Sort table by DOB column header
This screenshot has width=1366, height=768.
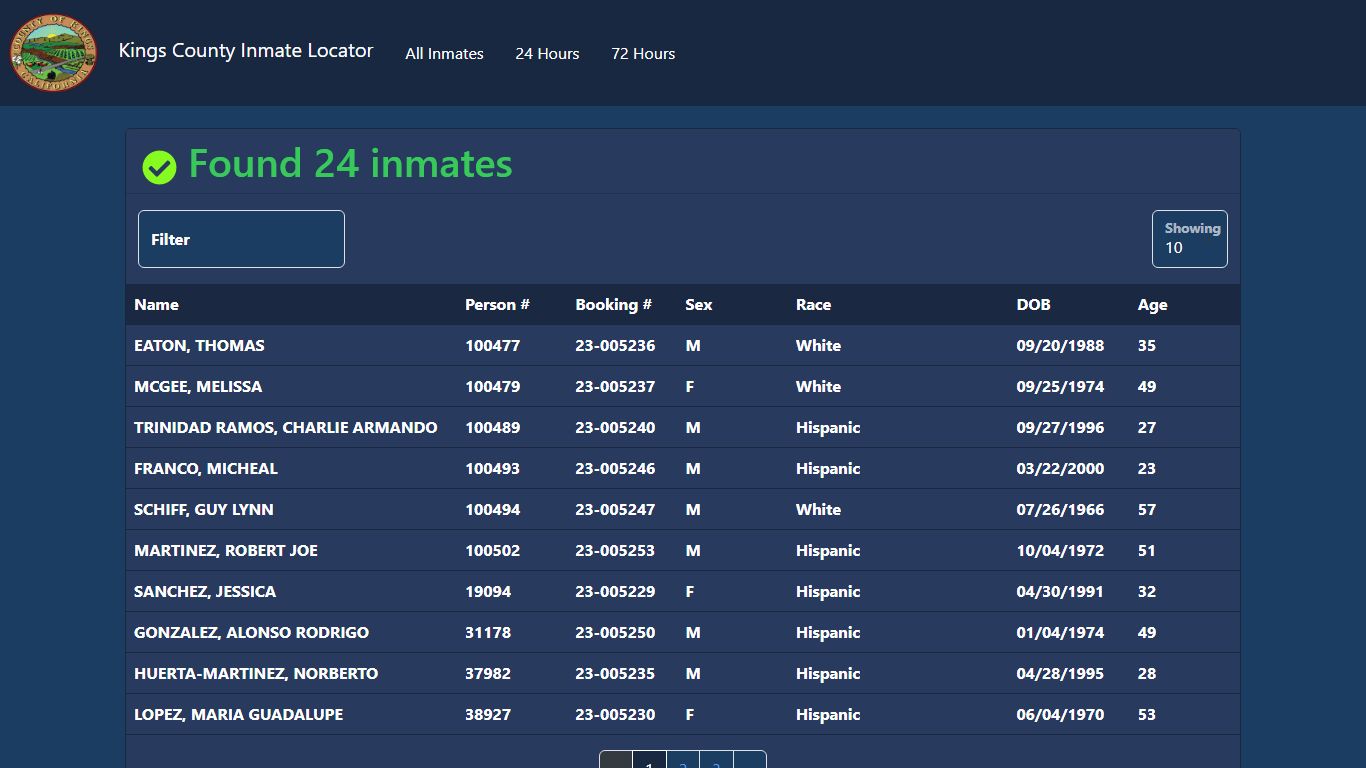[x=1033, y=305]
